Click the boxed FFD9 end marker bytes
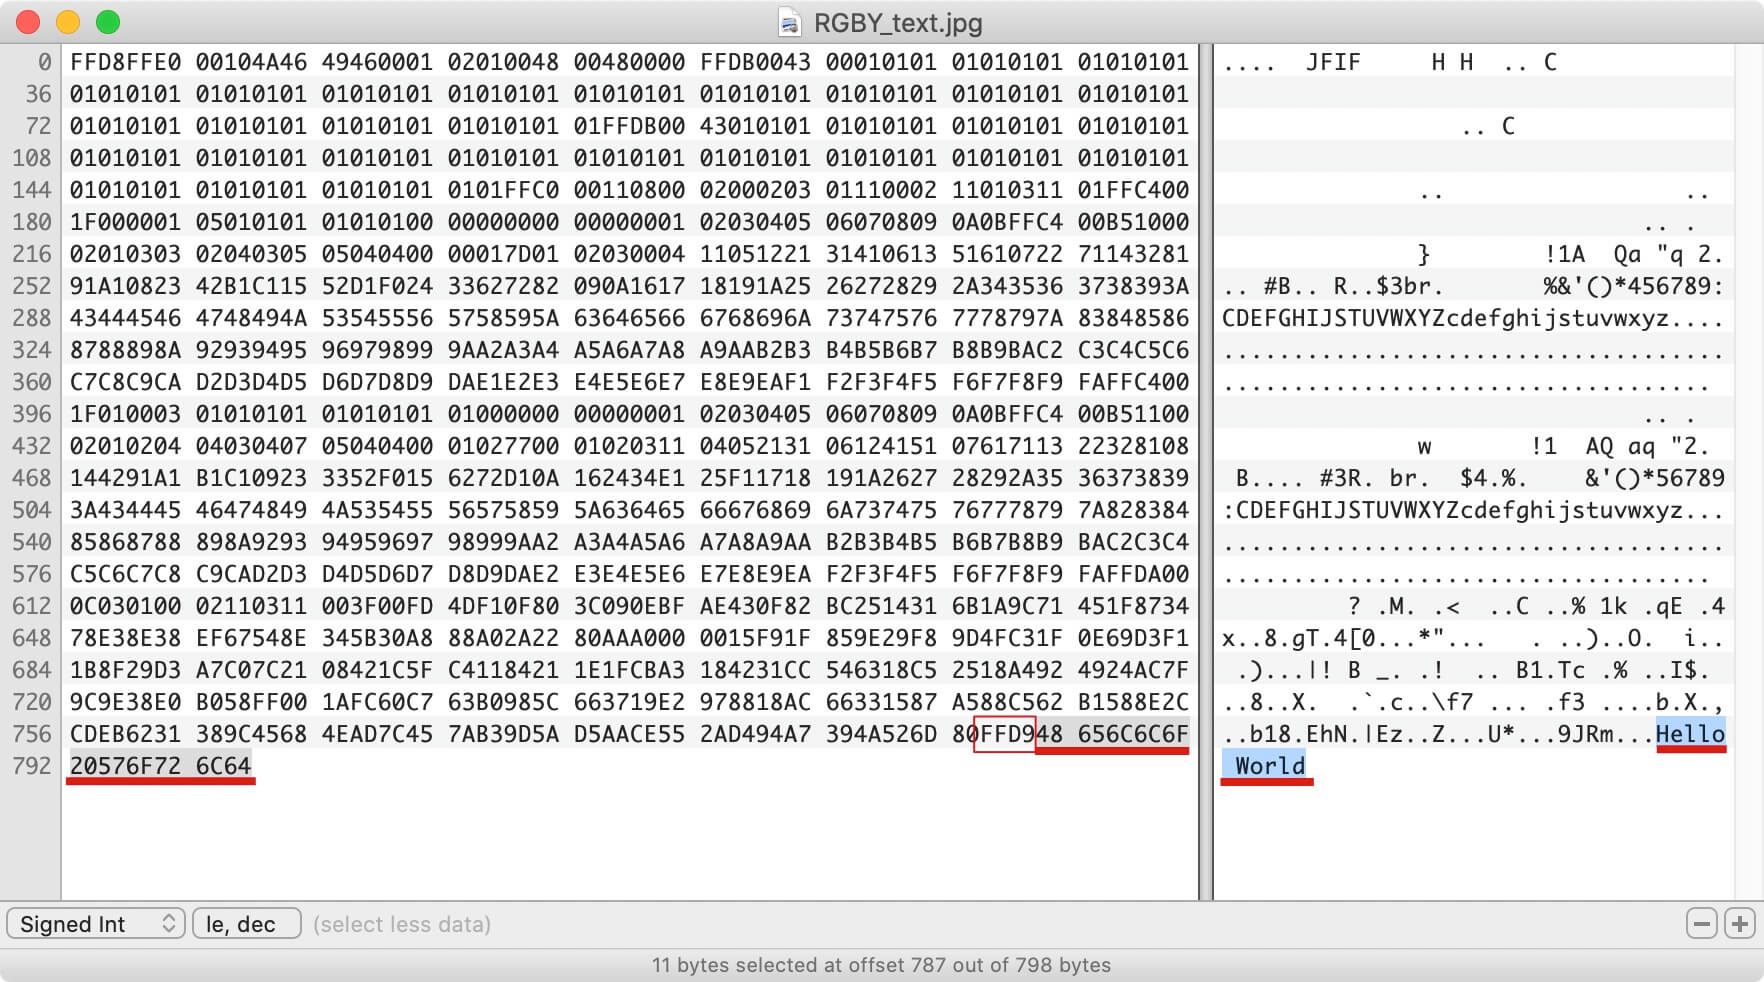Viewport: 1764px width, 982px height. pos(1005,734)
